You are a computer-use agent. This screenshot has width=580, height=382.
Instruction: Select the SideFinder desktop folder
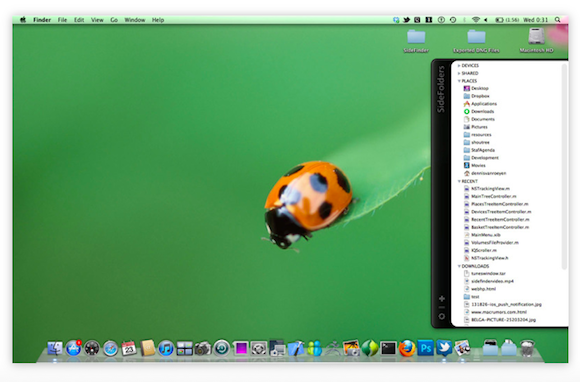click(x=416, y=41)
